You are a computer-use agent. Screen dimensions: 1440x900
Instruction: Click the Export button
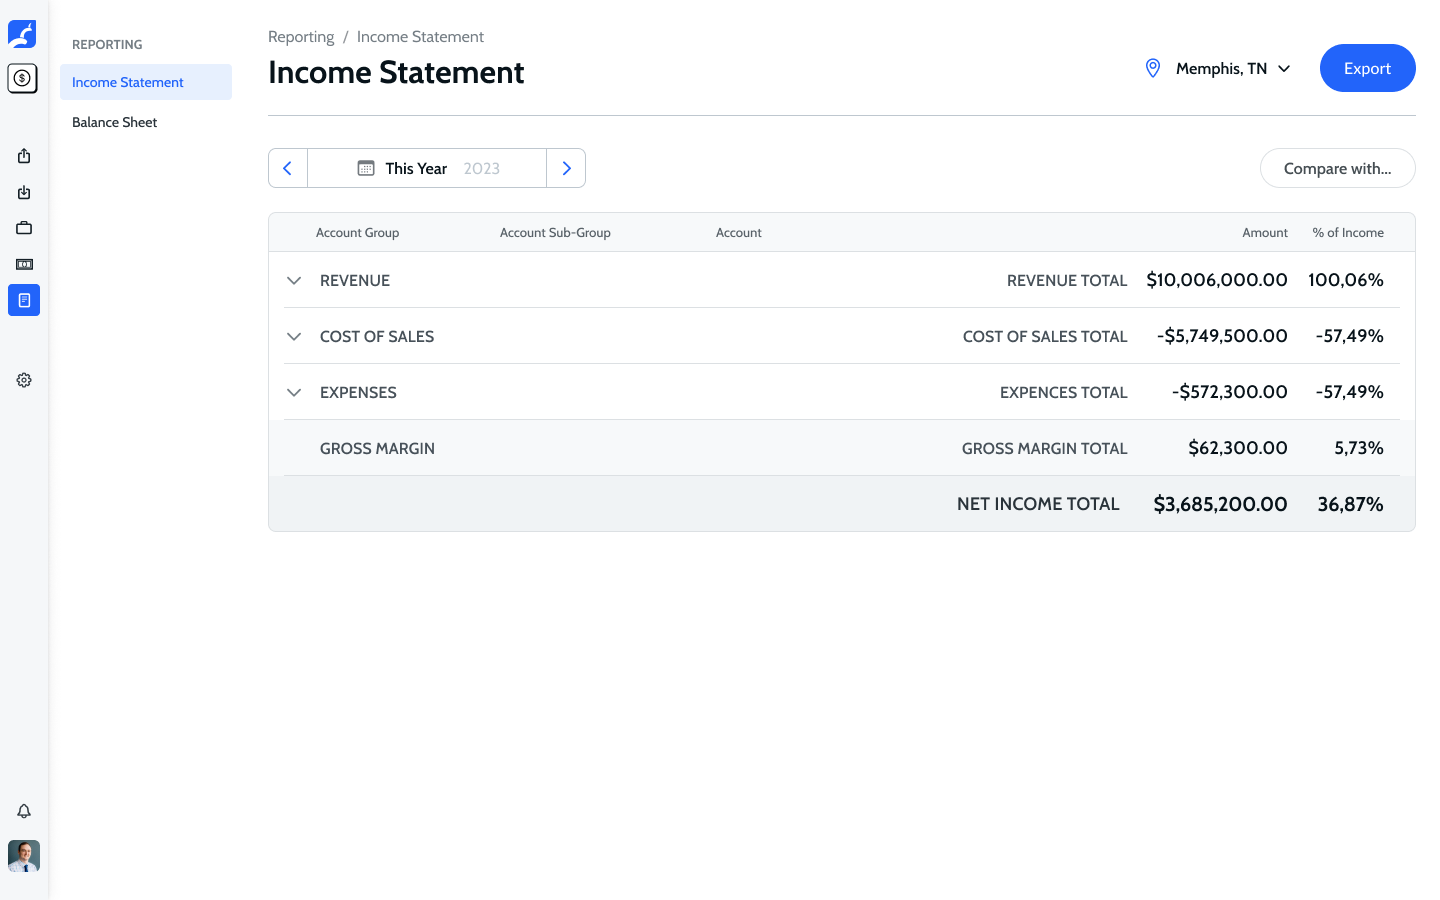pyautogui.click(x=1367, y=68)
